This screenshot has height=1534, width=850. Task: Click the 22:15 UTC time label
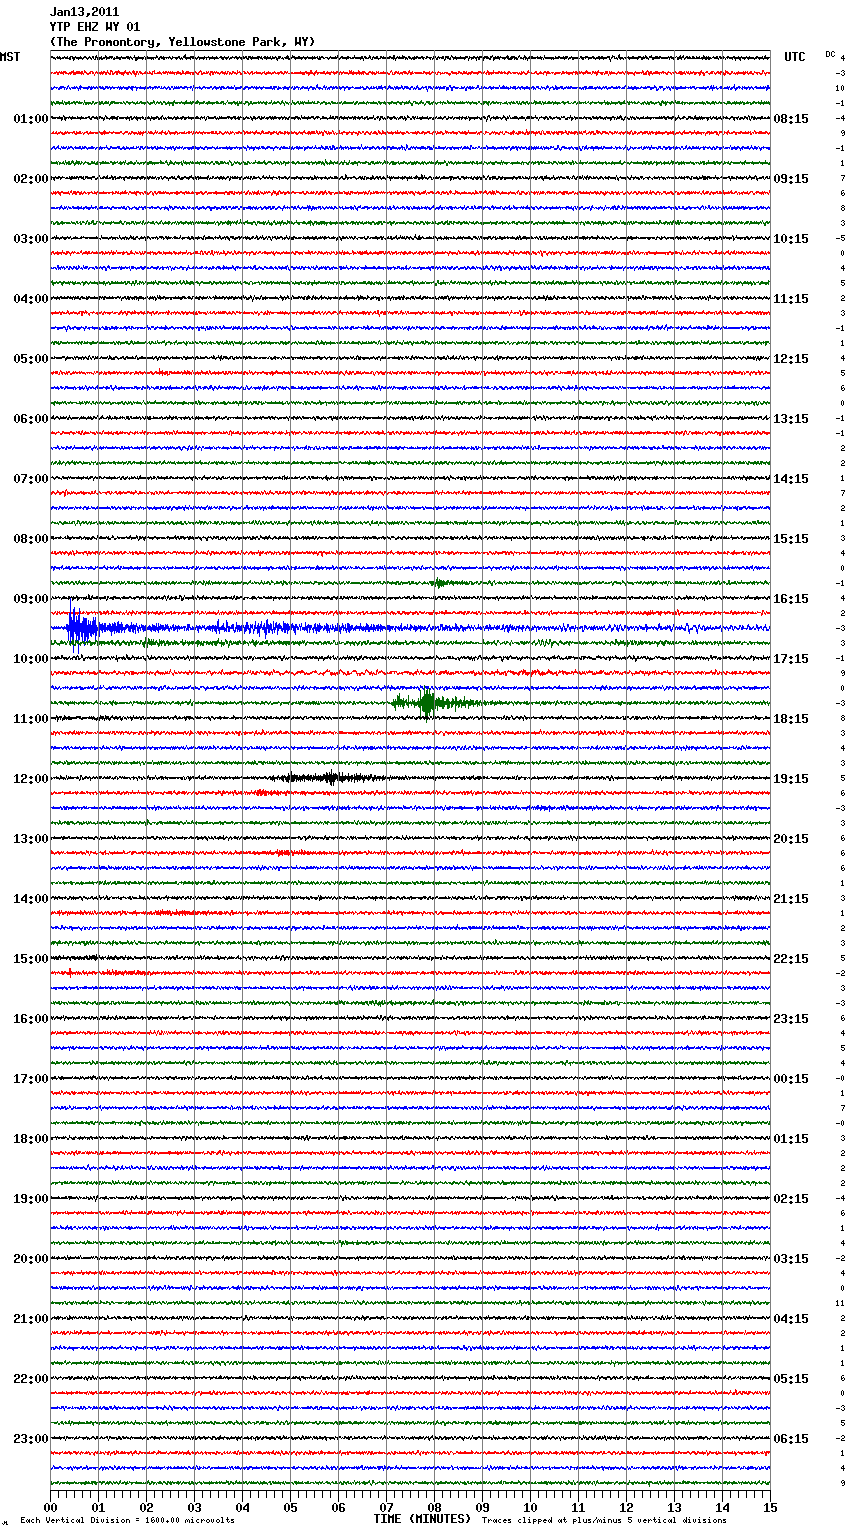tap(791, 959)
